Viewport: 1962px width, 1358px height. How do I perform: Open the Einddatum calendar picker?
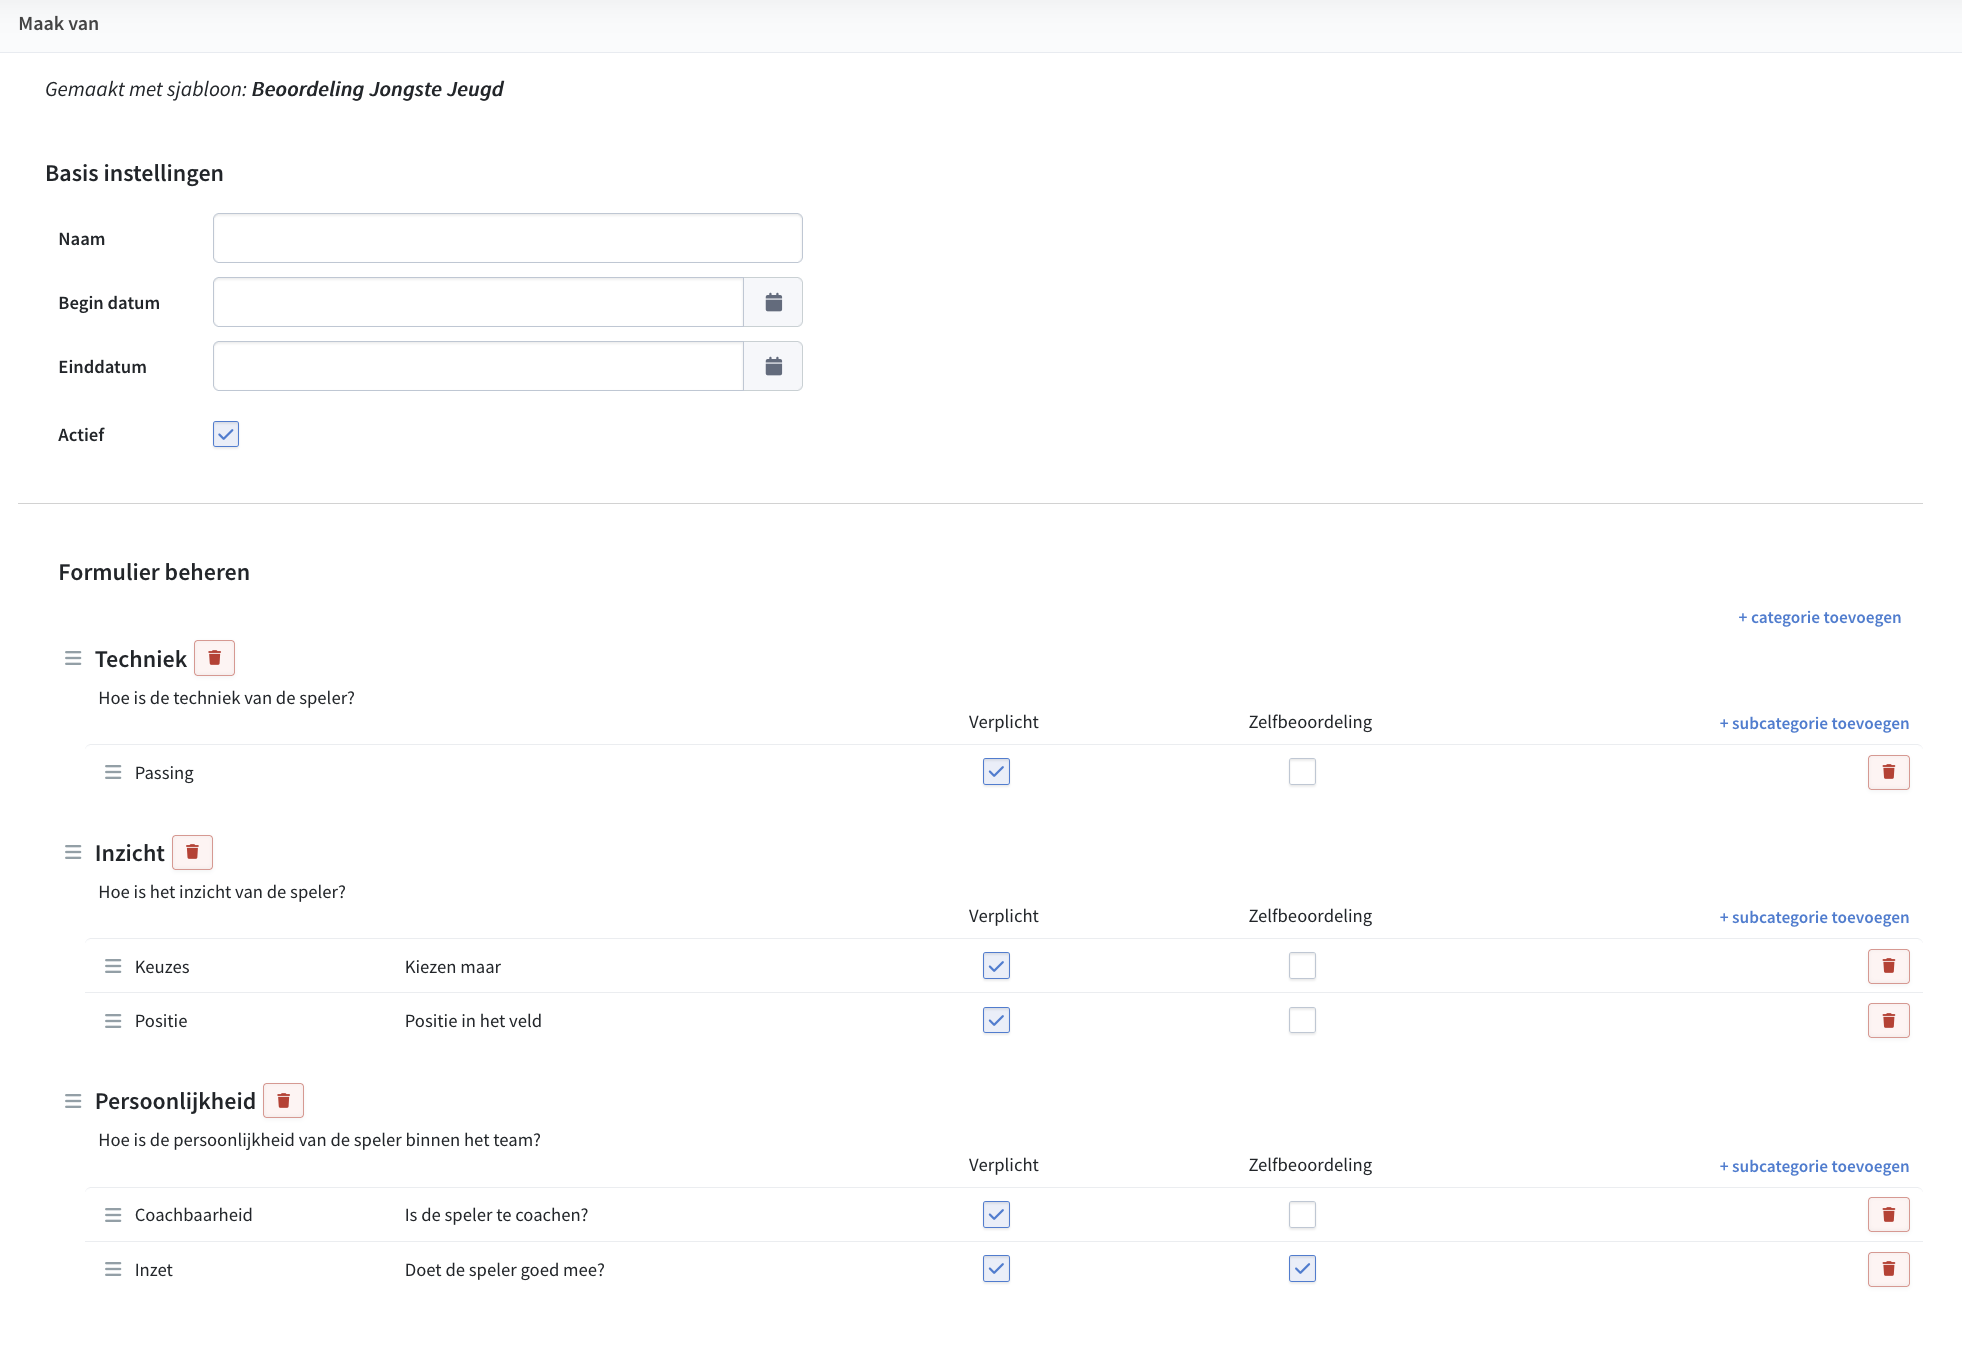[773, 366]
